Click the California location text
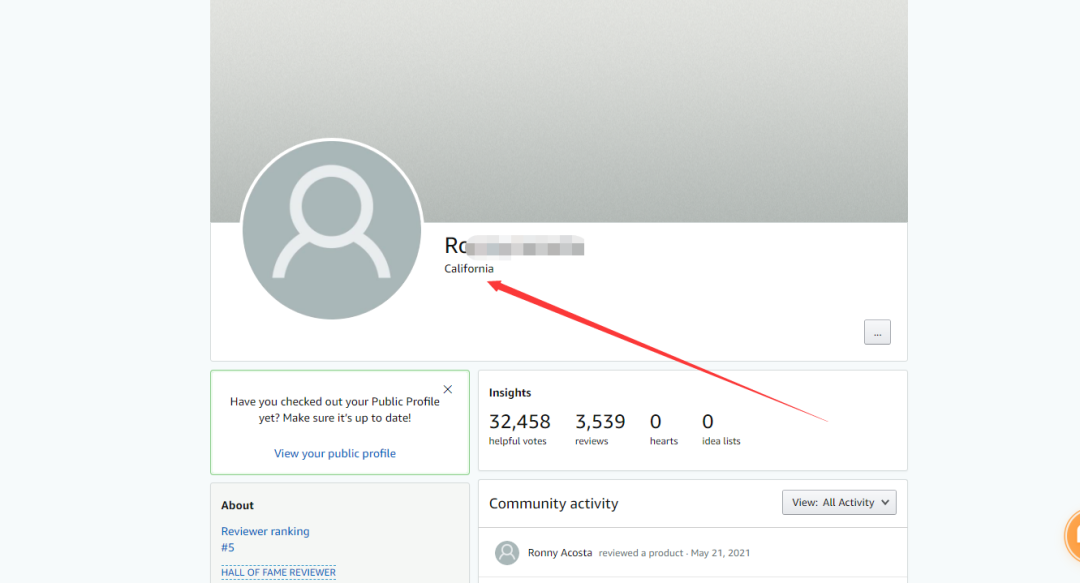1080x583 pixels. (469, 269)
